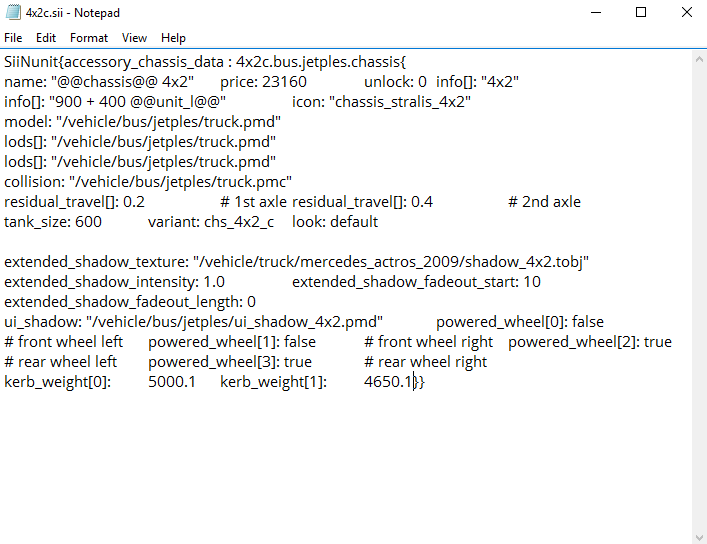Click the extended_shadow_texture path line
707x544 pixels.
point(296,262)
